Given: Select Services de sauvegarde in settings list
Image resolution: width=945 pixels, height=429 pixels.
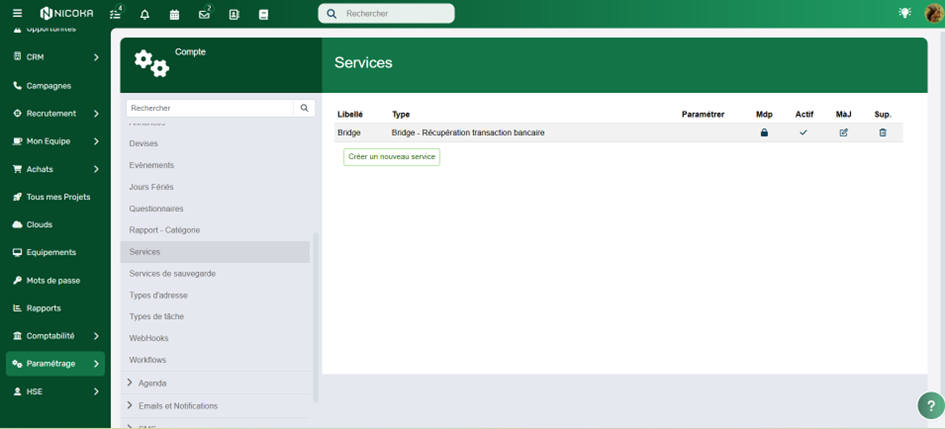Looking at the screenshot, I should pos(172,273).
